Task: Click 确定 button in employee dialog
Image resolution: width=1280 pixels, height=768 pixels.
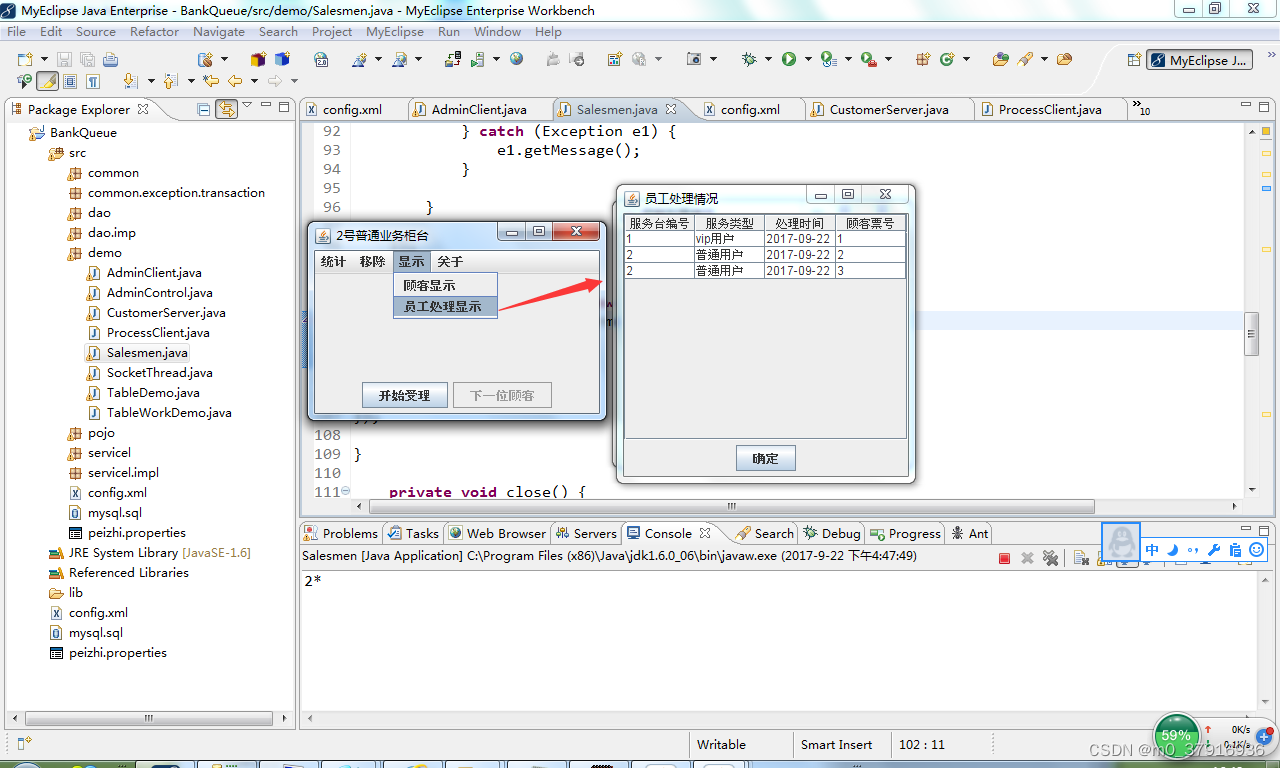Action: click(765, 458)
